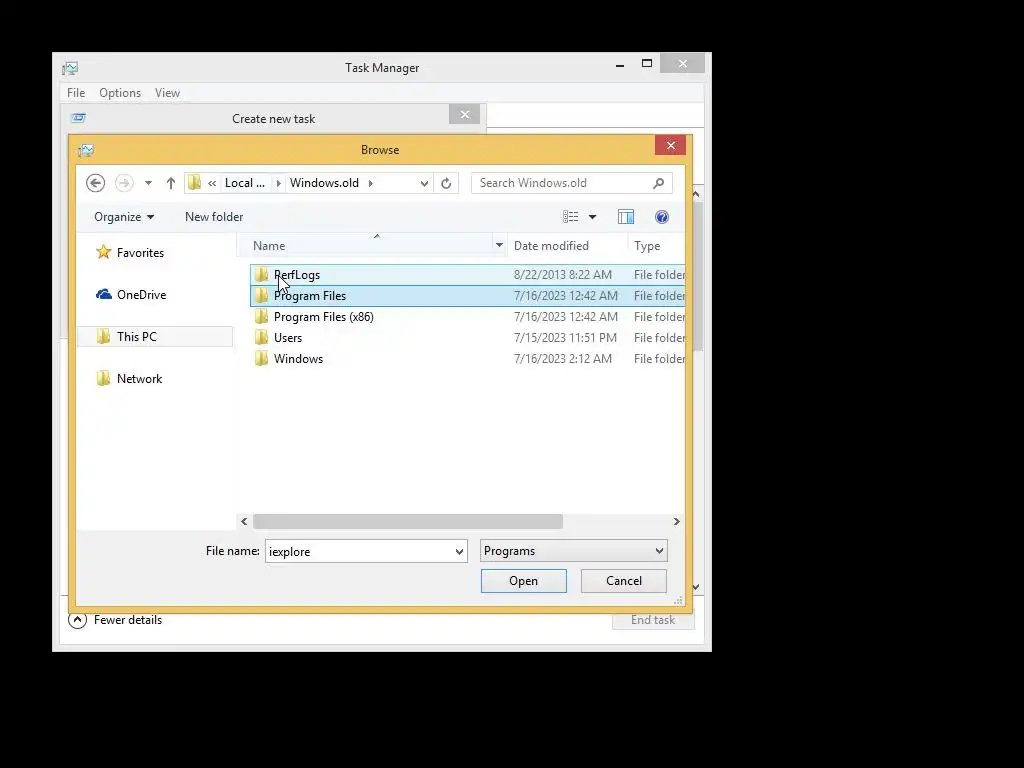Select Favorites in navigation pane
Image resolution: width=1024 pixels, height=768 pixels.
140,253
